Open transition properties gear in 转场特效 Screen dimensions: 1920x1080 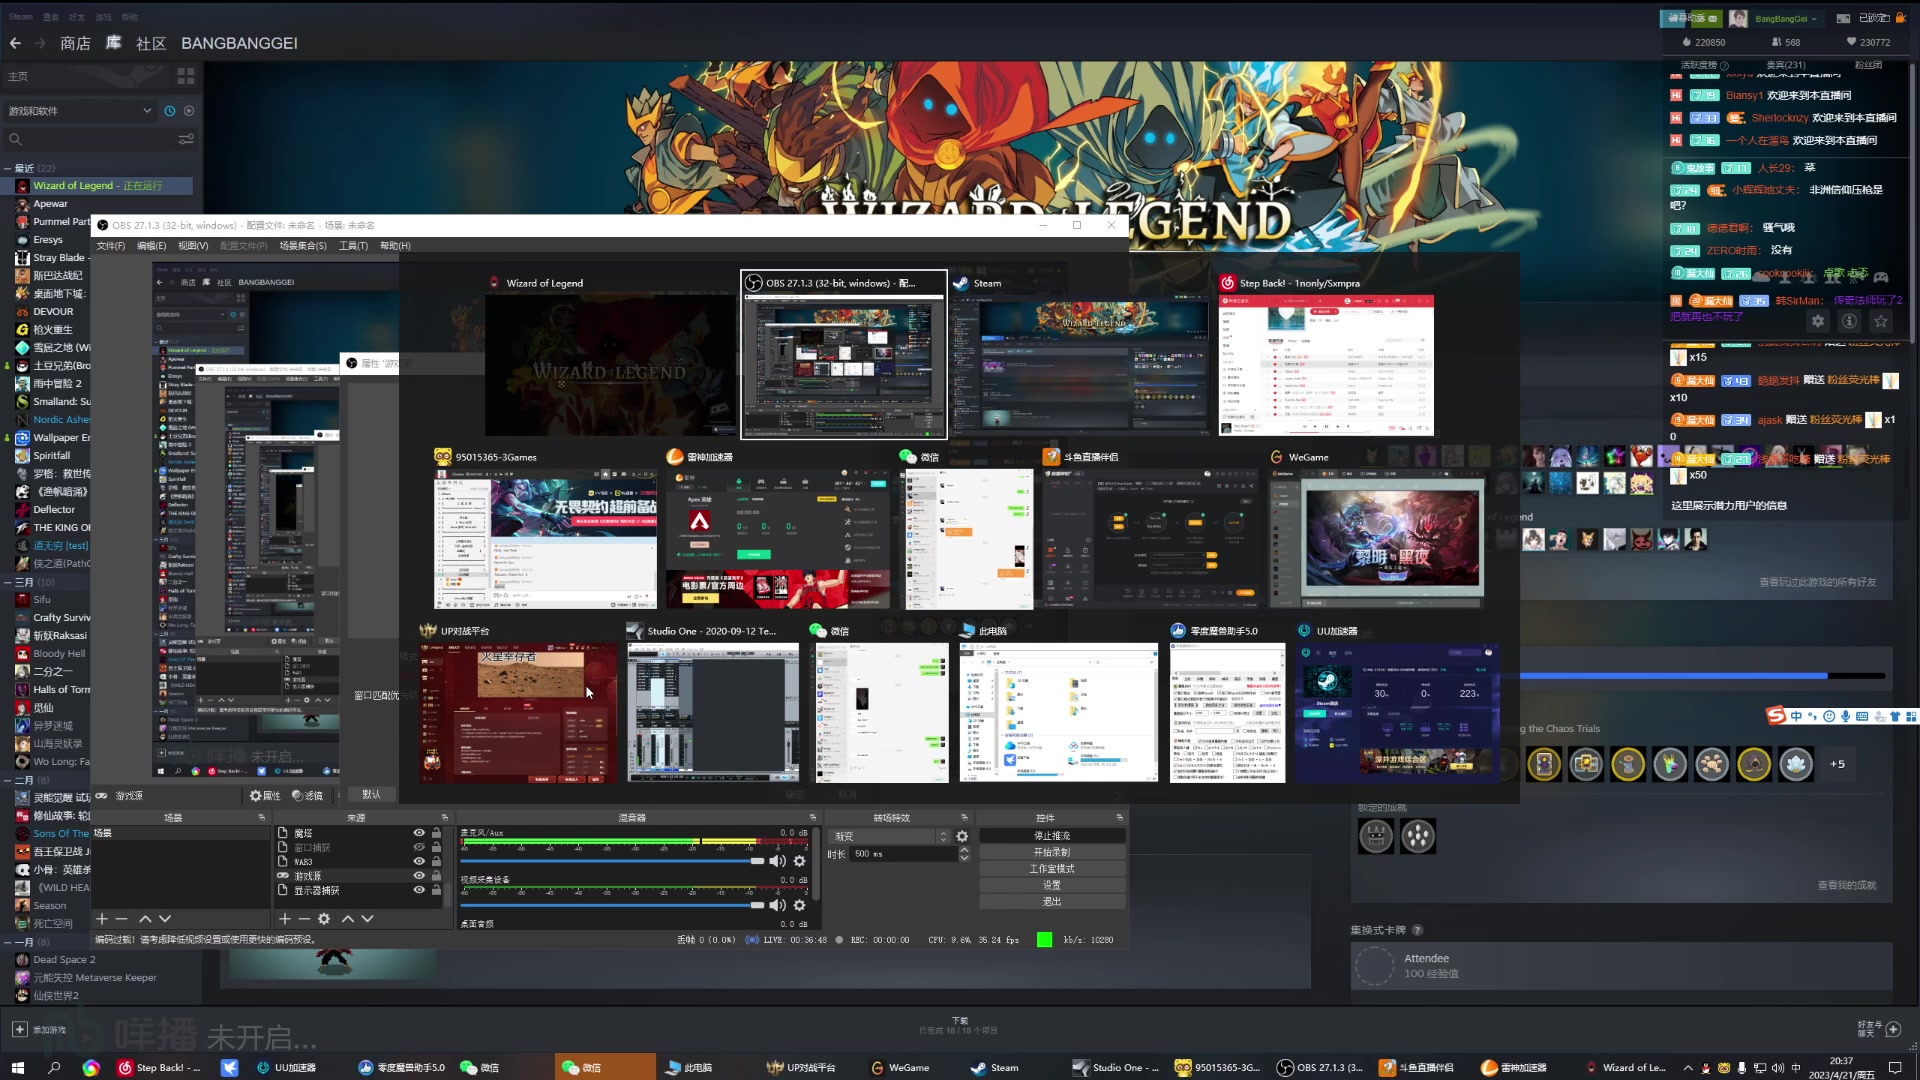962,837
